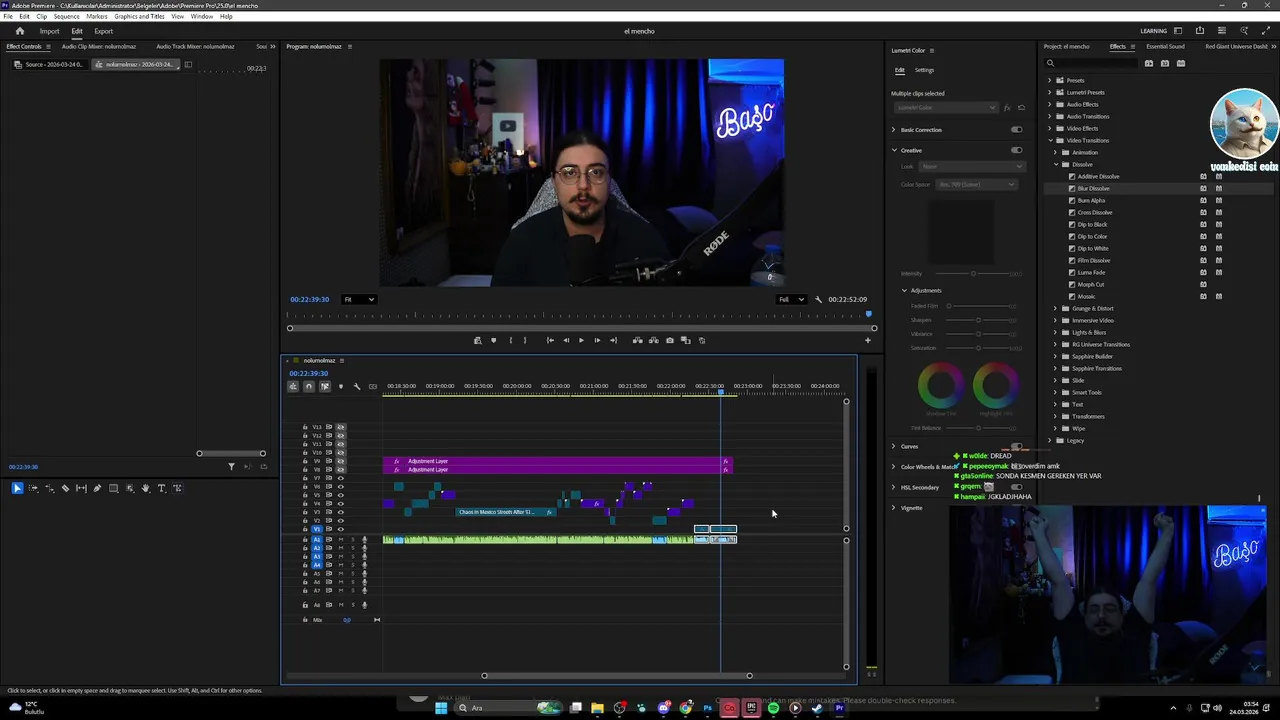Mute audio track A1

(x=340, y=539)
